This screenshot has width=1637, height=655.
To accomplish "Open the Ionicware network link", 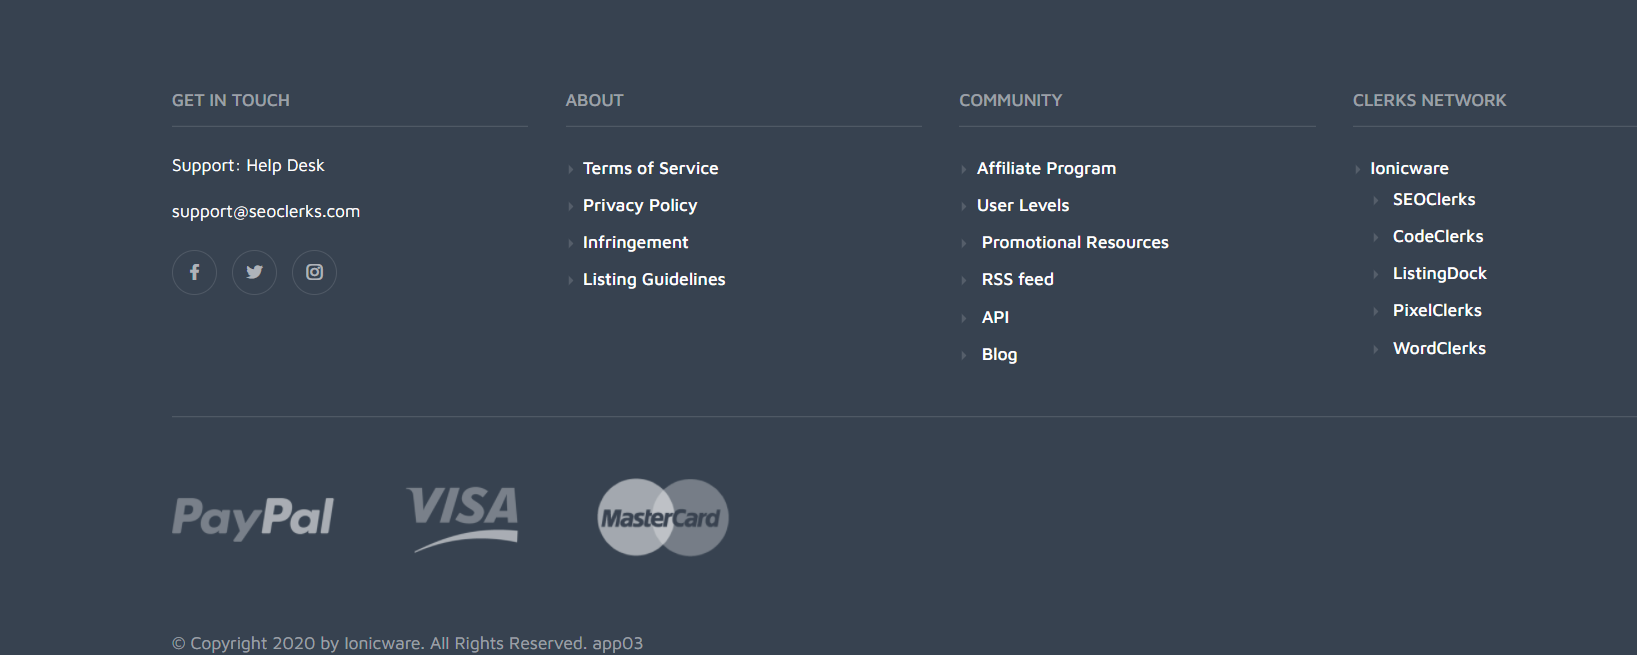I will [x=1409, y=169].
